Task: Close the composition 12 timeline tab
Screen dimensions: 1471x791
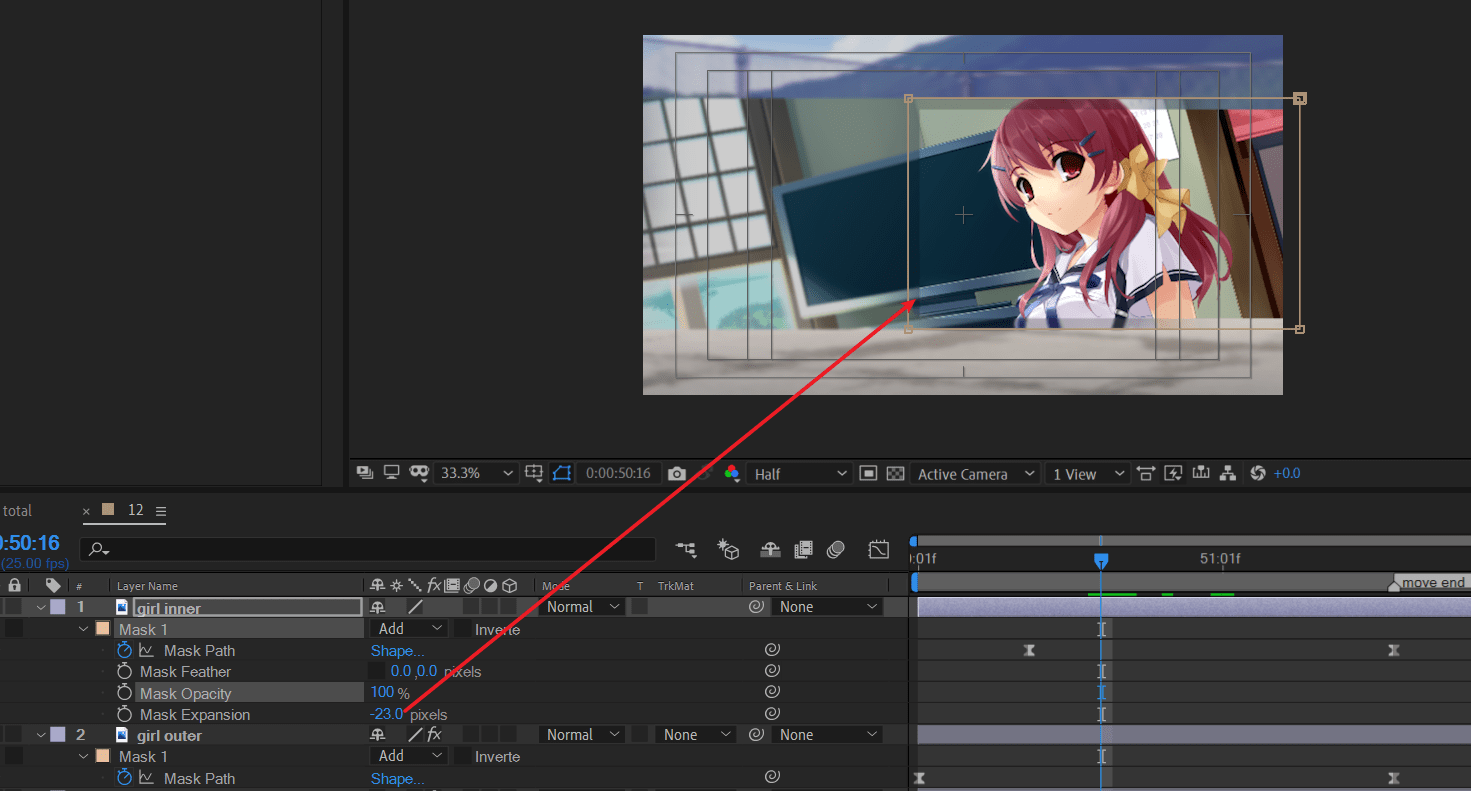Action: (86, 511)
